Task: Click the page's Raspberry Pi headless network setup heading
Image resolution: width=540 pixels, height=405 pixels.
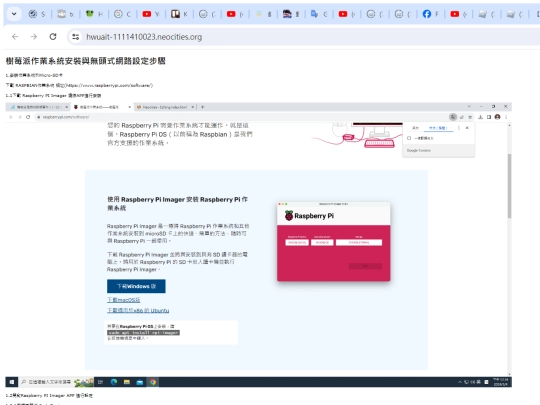Action: 86,61
